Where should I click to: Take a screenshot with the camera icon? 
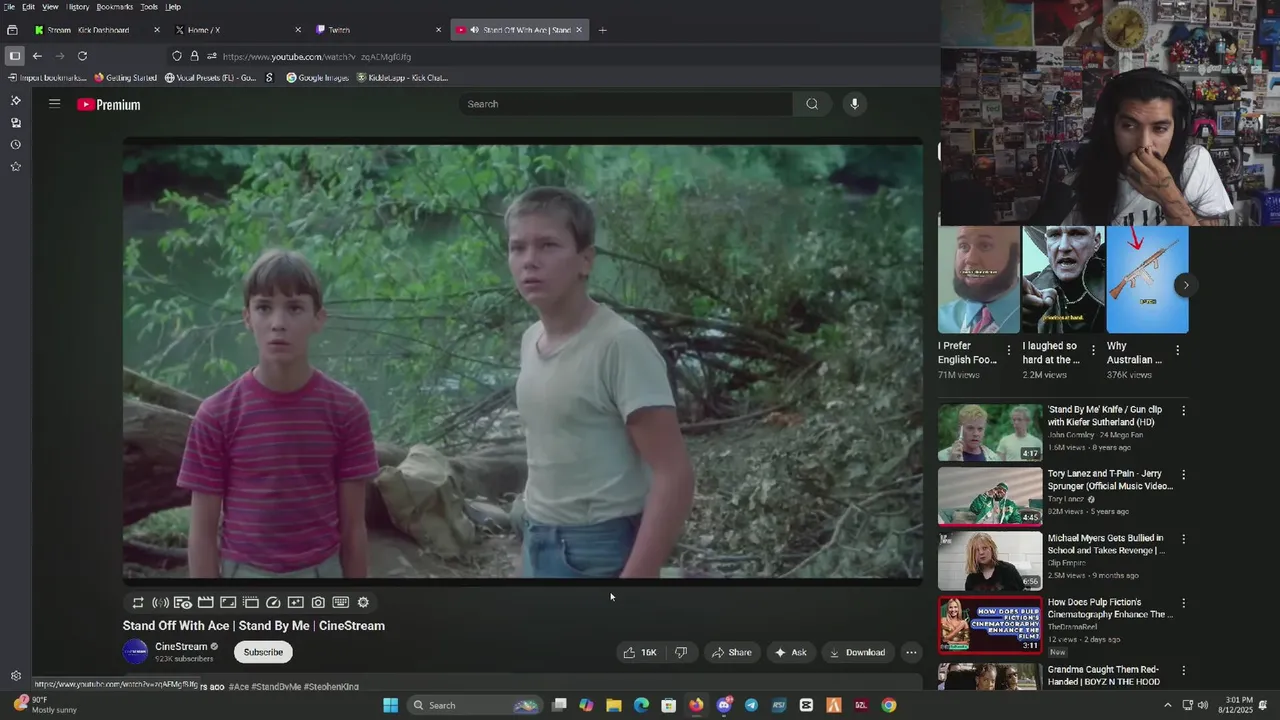318,603
